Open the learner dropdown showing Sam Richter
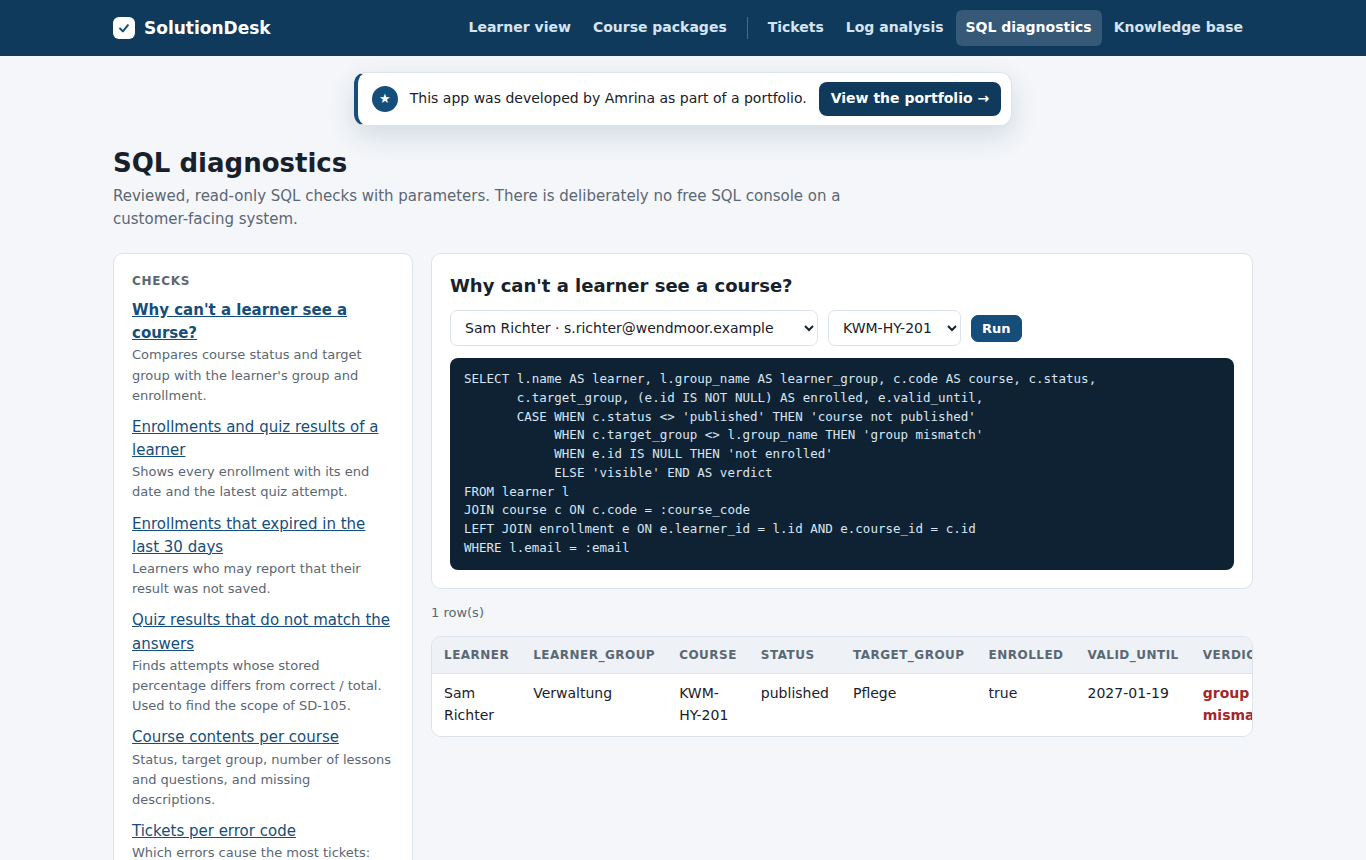 pos(634,328)
